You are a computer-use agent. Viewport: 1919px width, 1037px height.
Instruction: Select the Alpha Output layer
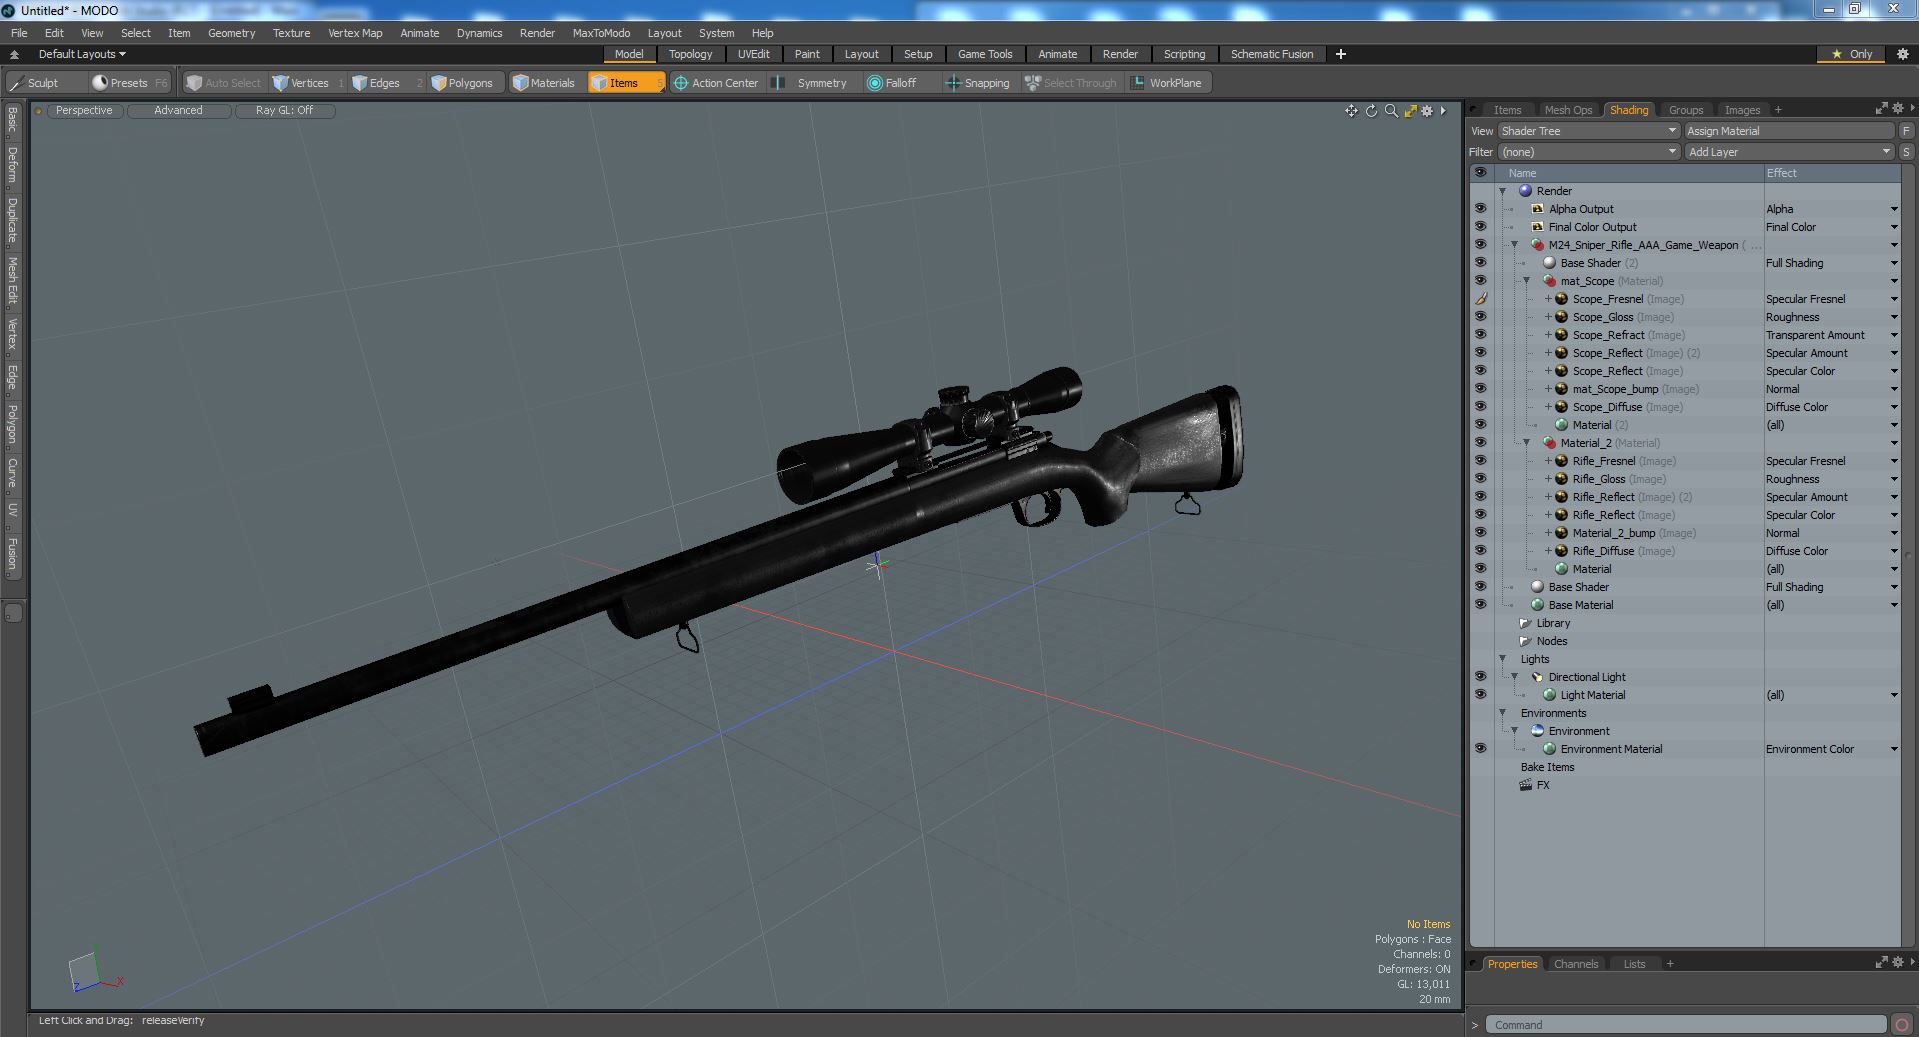[1581, 209]
